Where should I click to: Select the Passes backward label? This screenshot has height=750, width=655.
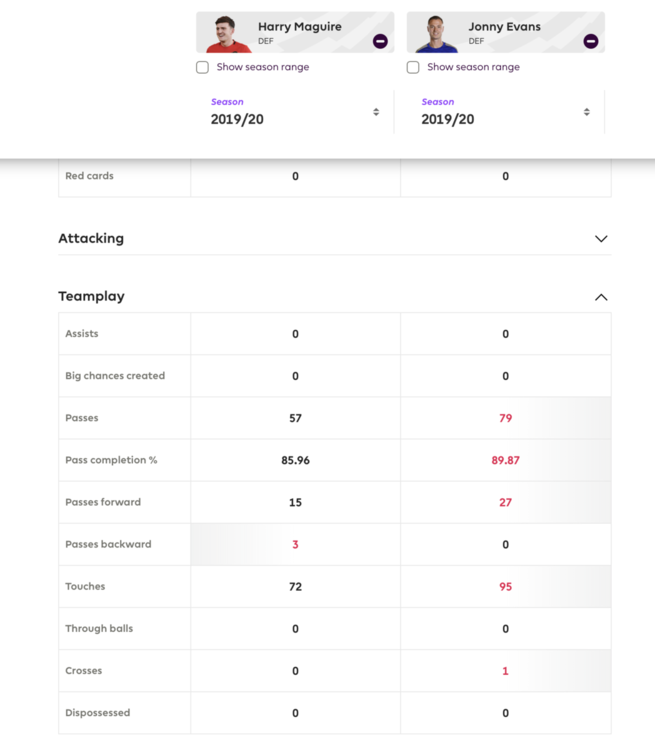(108, 544)
